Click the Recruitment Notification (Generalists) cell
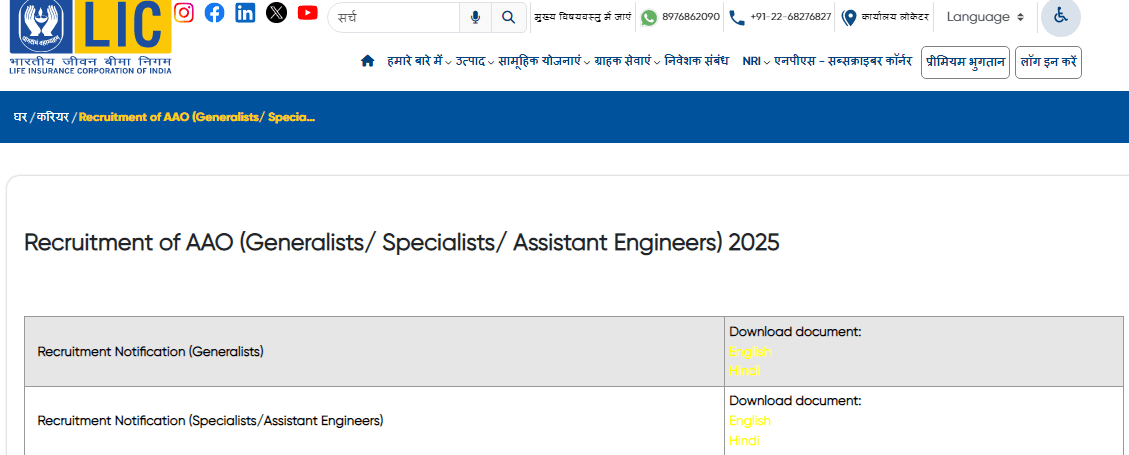Viewport: 1129px width, 455px height. tap(374, 352)
